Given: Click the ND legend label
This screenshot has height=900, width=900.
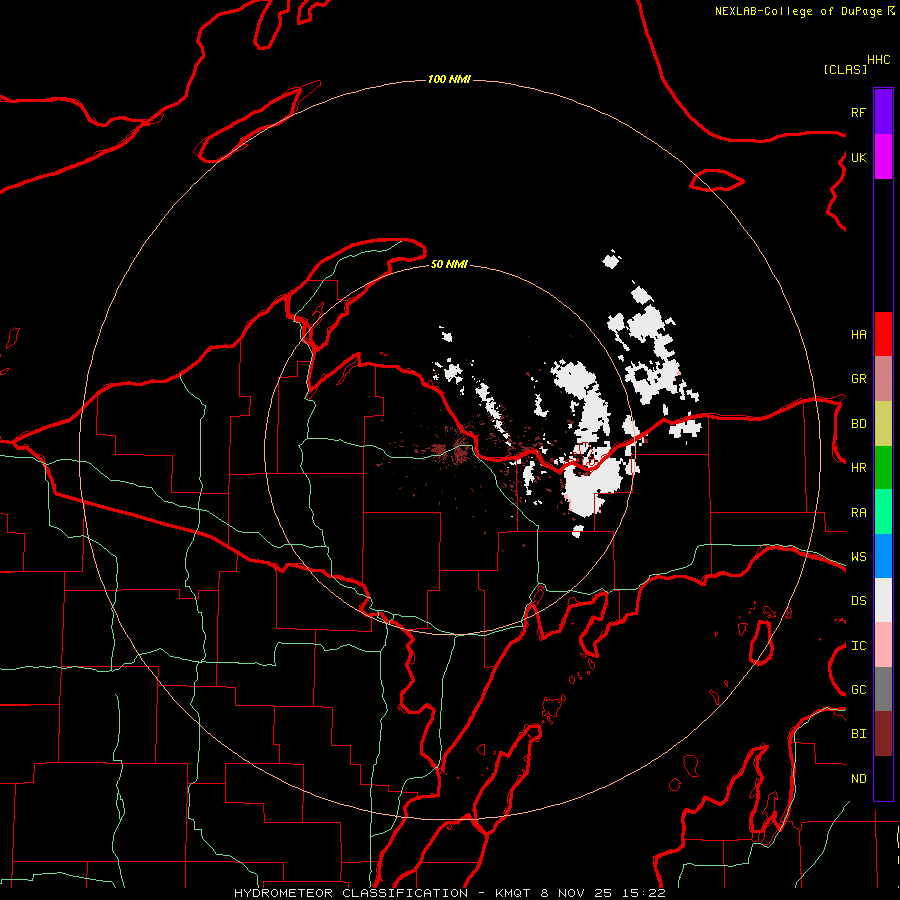Looking at the screenshot, I should (x=858, y=779).
